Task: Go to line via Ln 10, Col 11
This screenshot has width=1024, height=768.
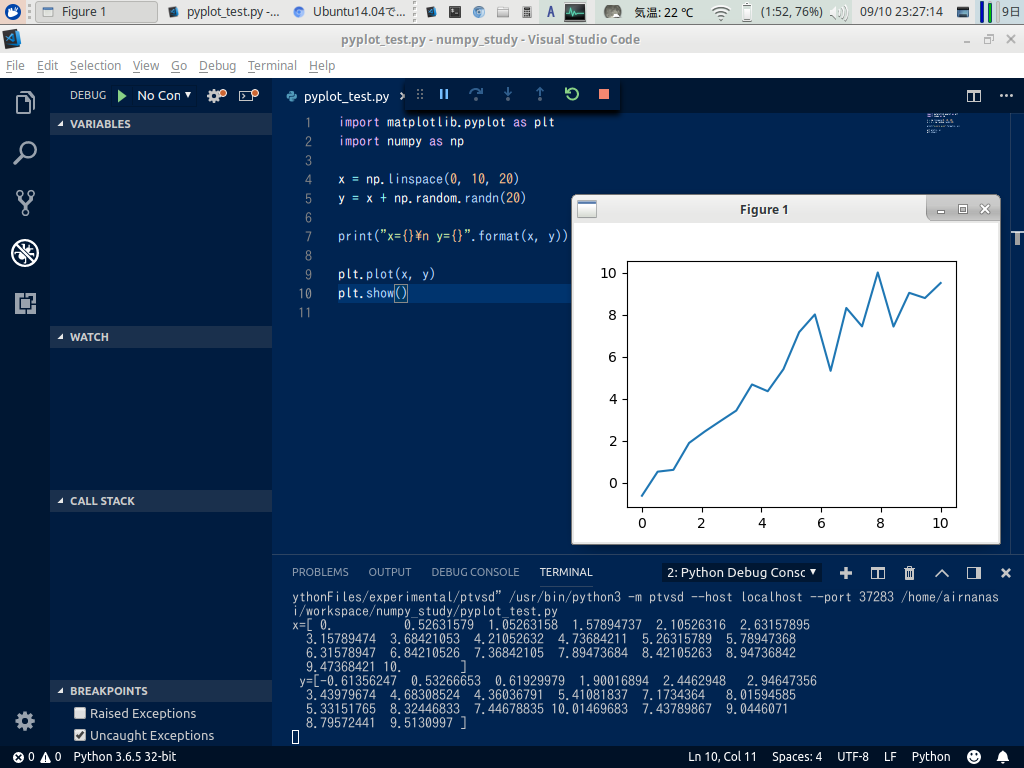Action: click(x=722, y=756)
